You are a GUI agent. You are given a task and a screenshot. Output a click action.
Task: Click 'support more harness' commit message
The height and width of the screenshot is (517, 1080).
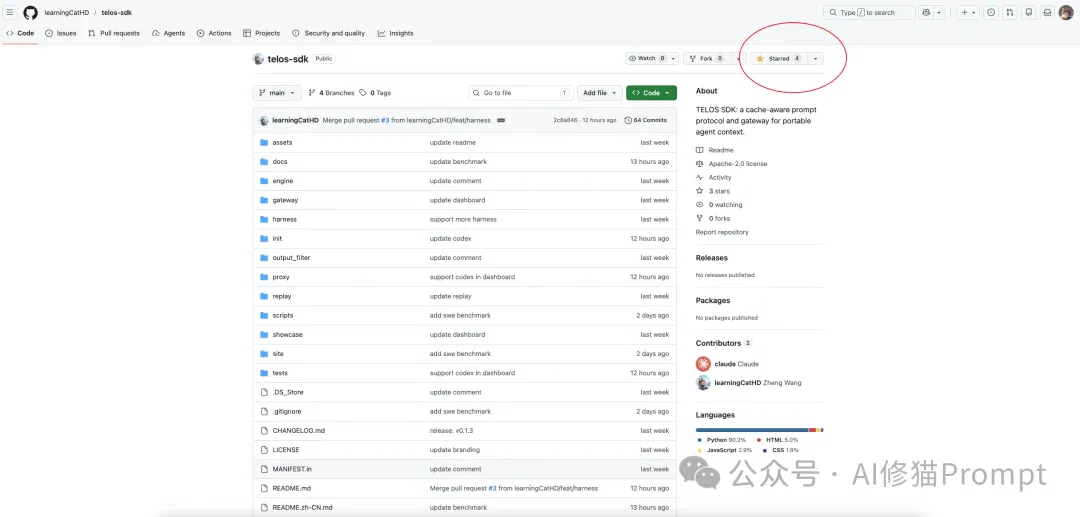463,220
